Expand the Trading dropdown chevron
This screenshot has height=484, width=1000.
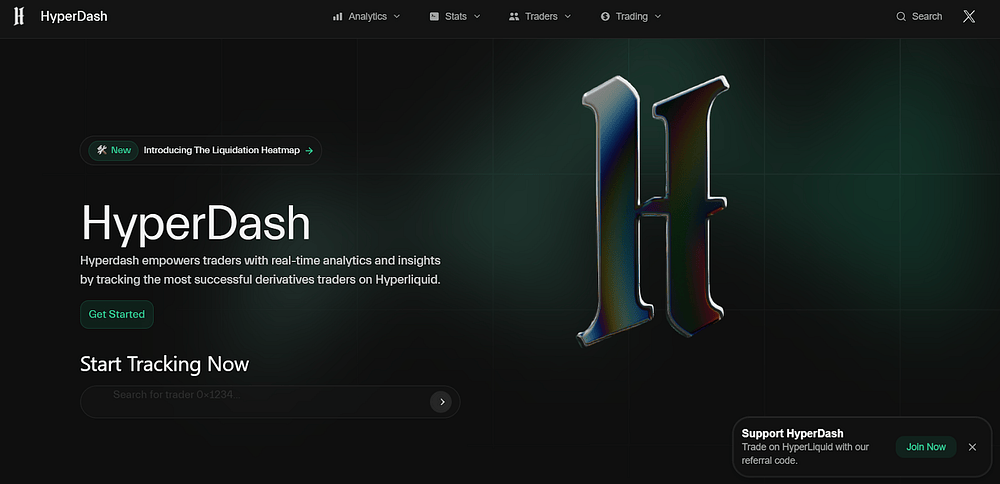click(x=657, y=17)
